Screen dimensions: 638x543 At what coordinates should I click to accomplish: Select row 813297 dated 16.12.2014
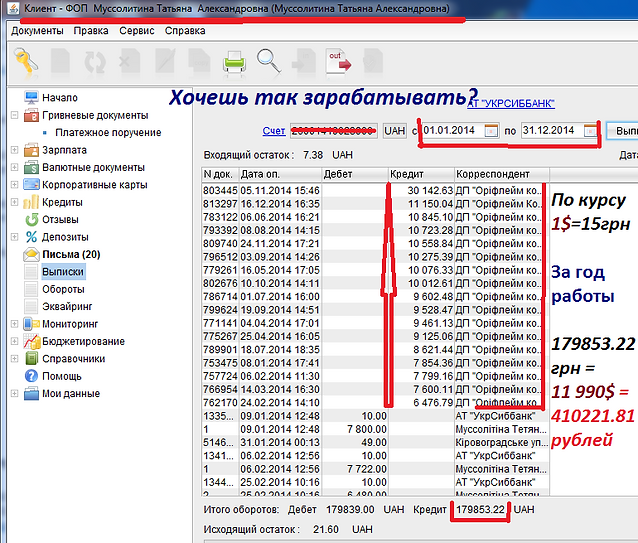coord(375,204)
